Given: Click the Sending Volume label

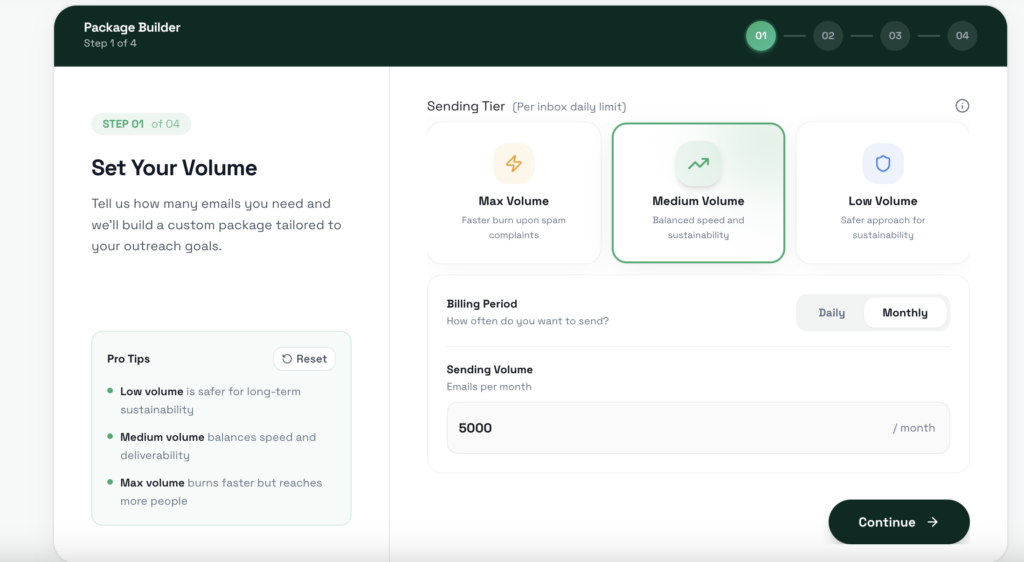Looking at the screenshot, I should tap(490, 369).
